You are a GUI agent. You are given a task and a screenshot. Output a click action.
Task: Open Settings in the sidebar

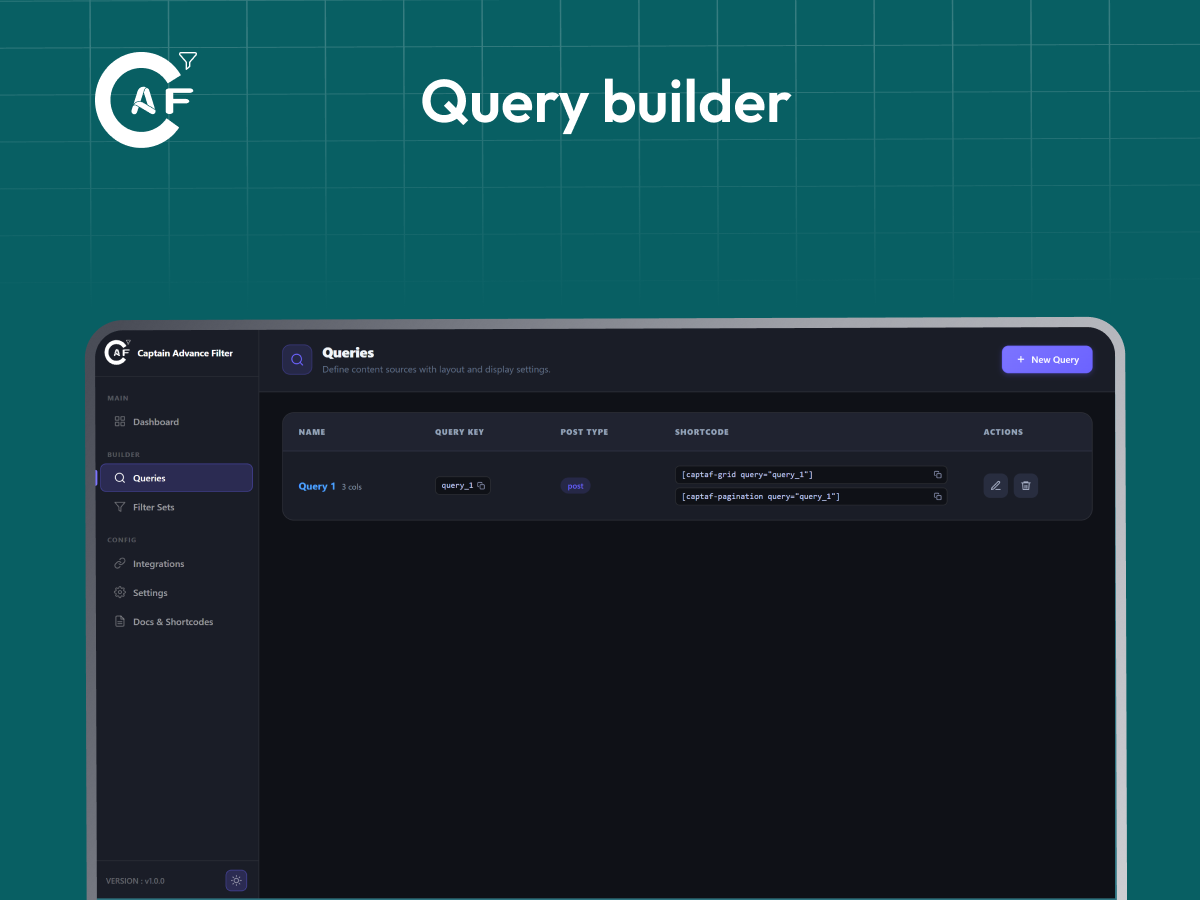point(175,593)
